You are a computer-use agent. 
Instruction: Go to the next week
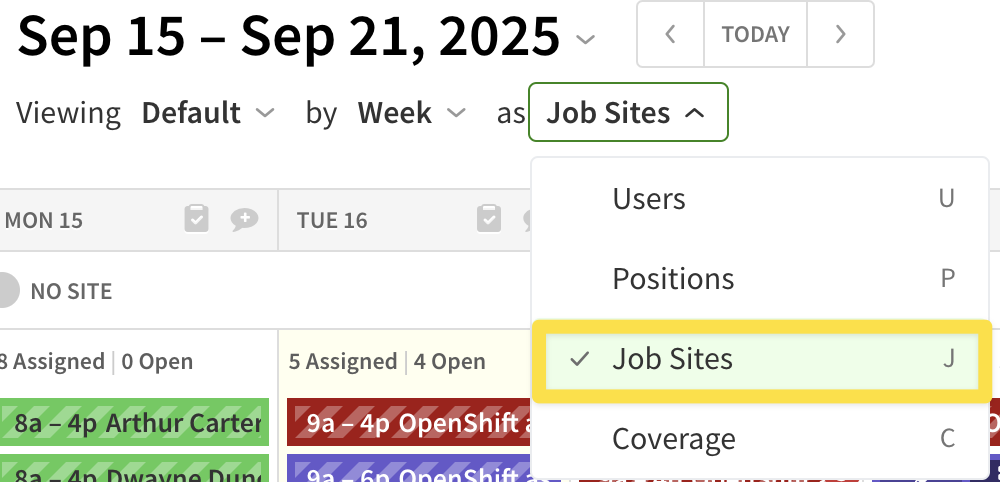(840, 34)
